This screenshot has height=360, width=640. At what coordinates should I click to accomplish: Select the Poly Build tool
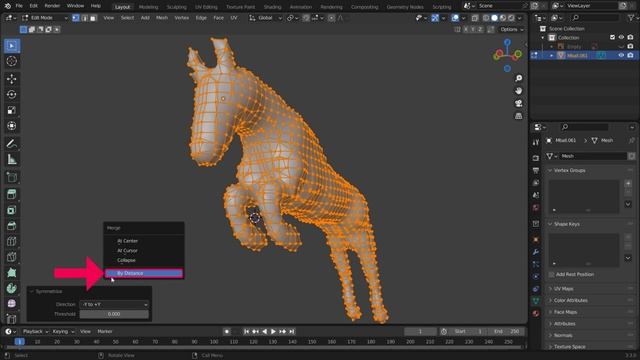pyautogui.click(x=11, y=272)
